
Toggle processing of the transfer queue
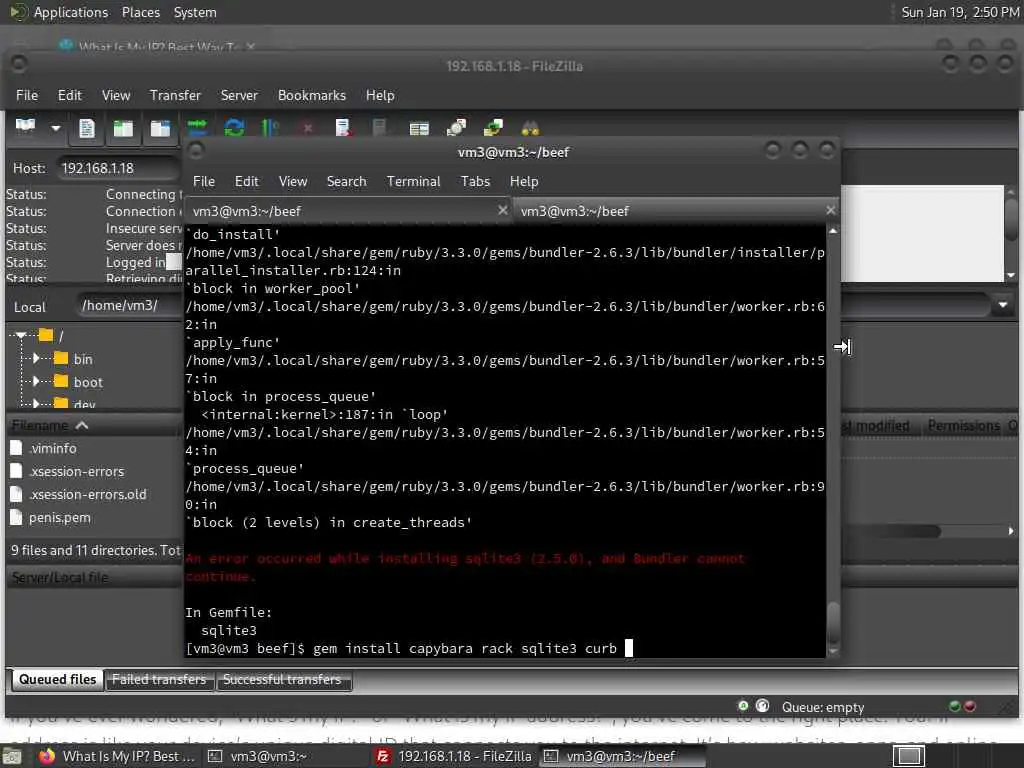click(270, 128)
